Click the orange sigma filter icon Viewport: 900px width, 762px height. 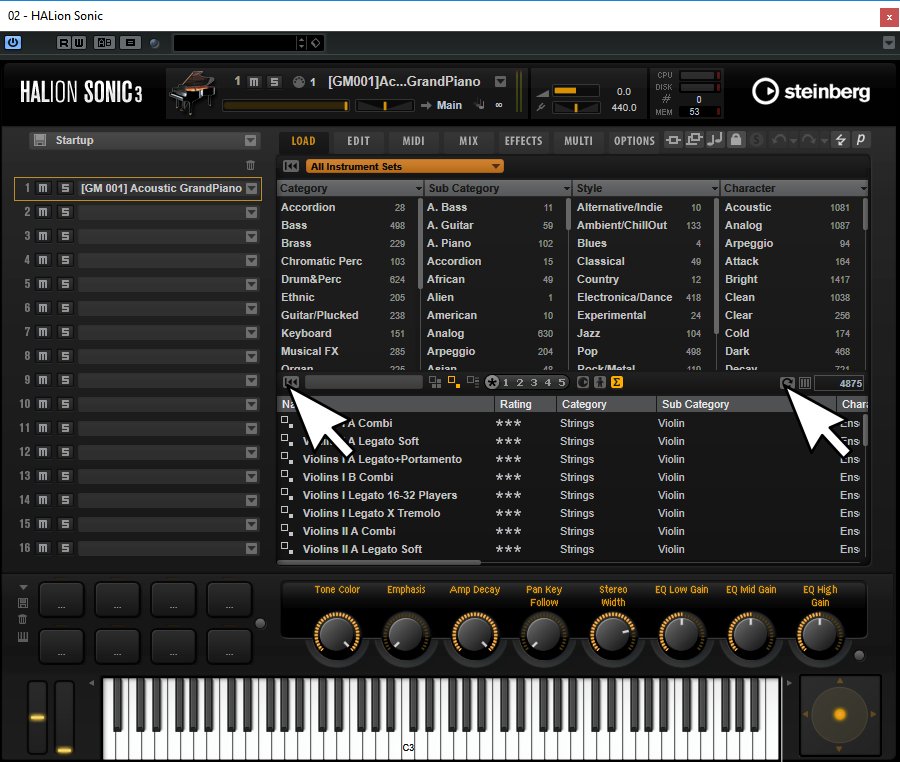[616, 382]
